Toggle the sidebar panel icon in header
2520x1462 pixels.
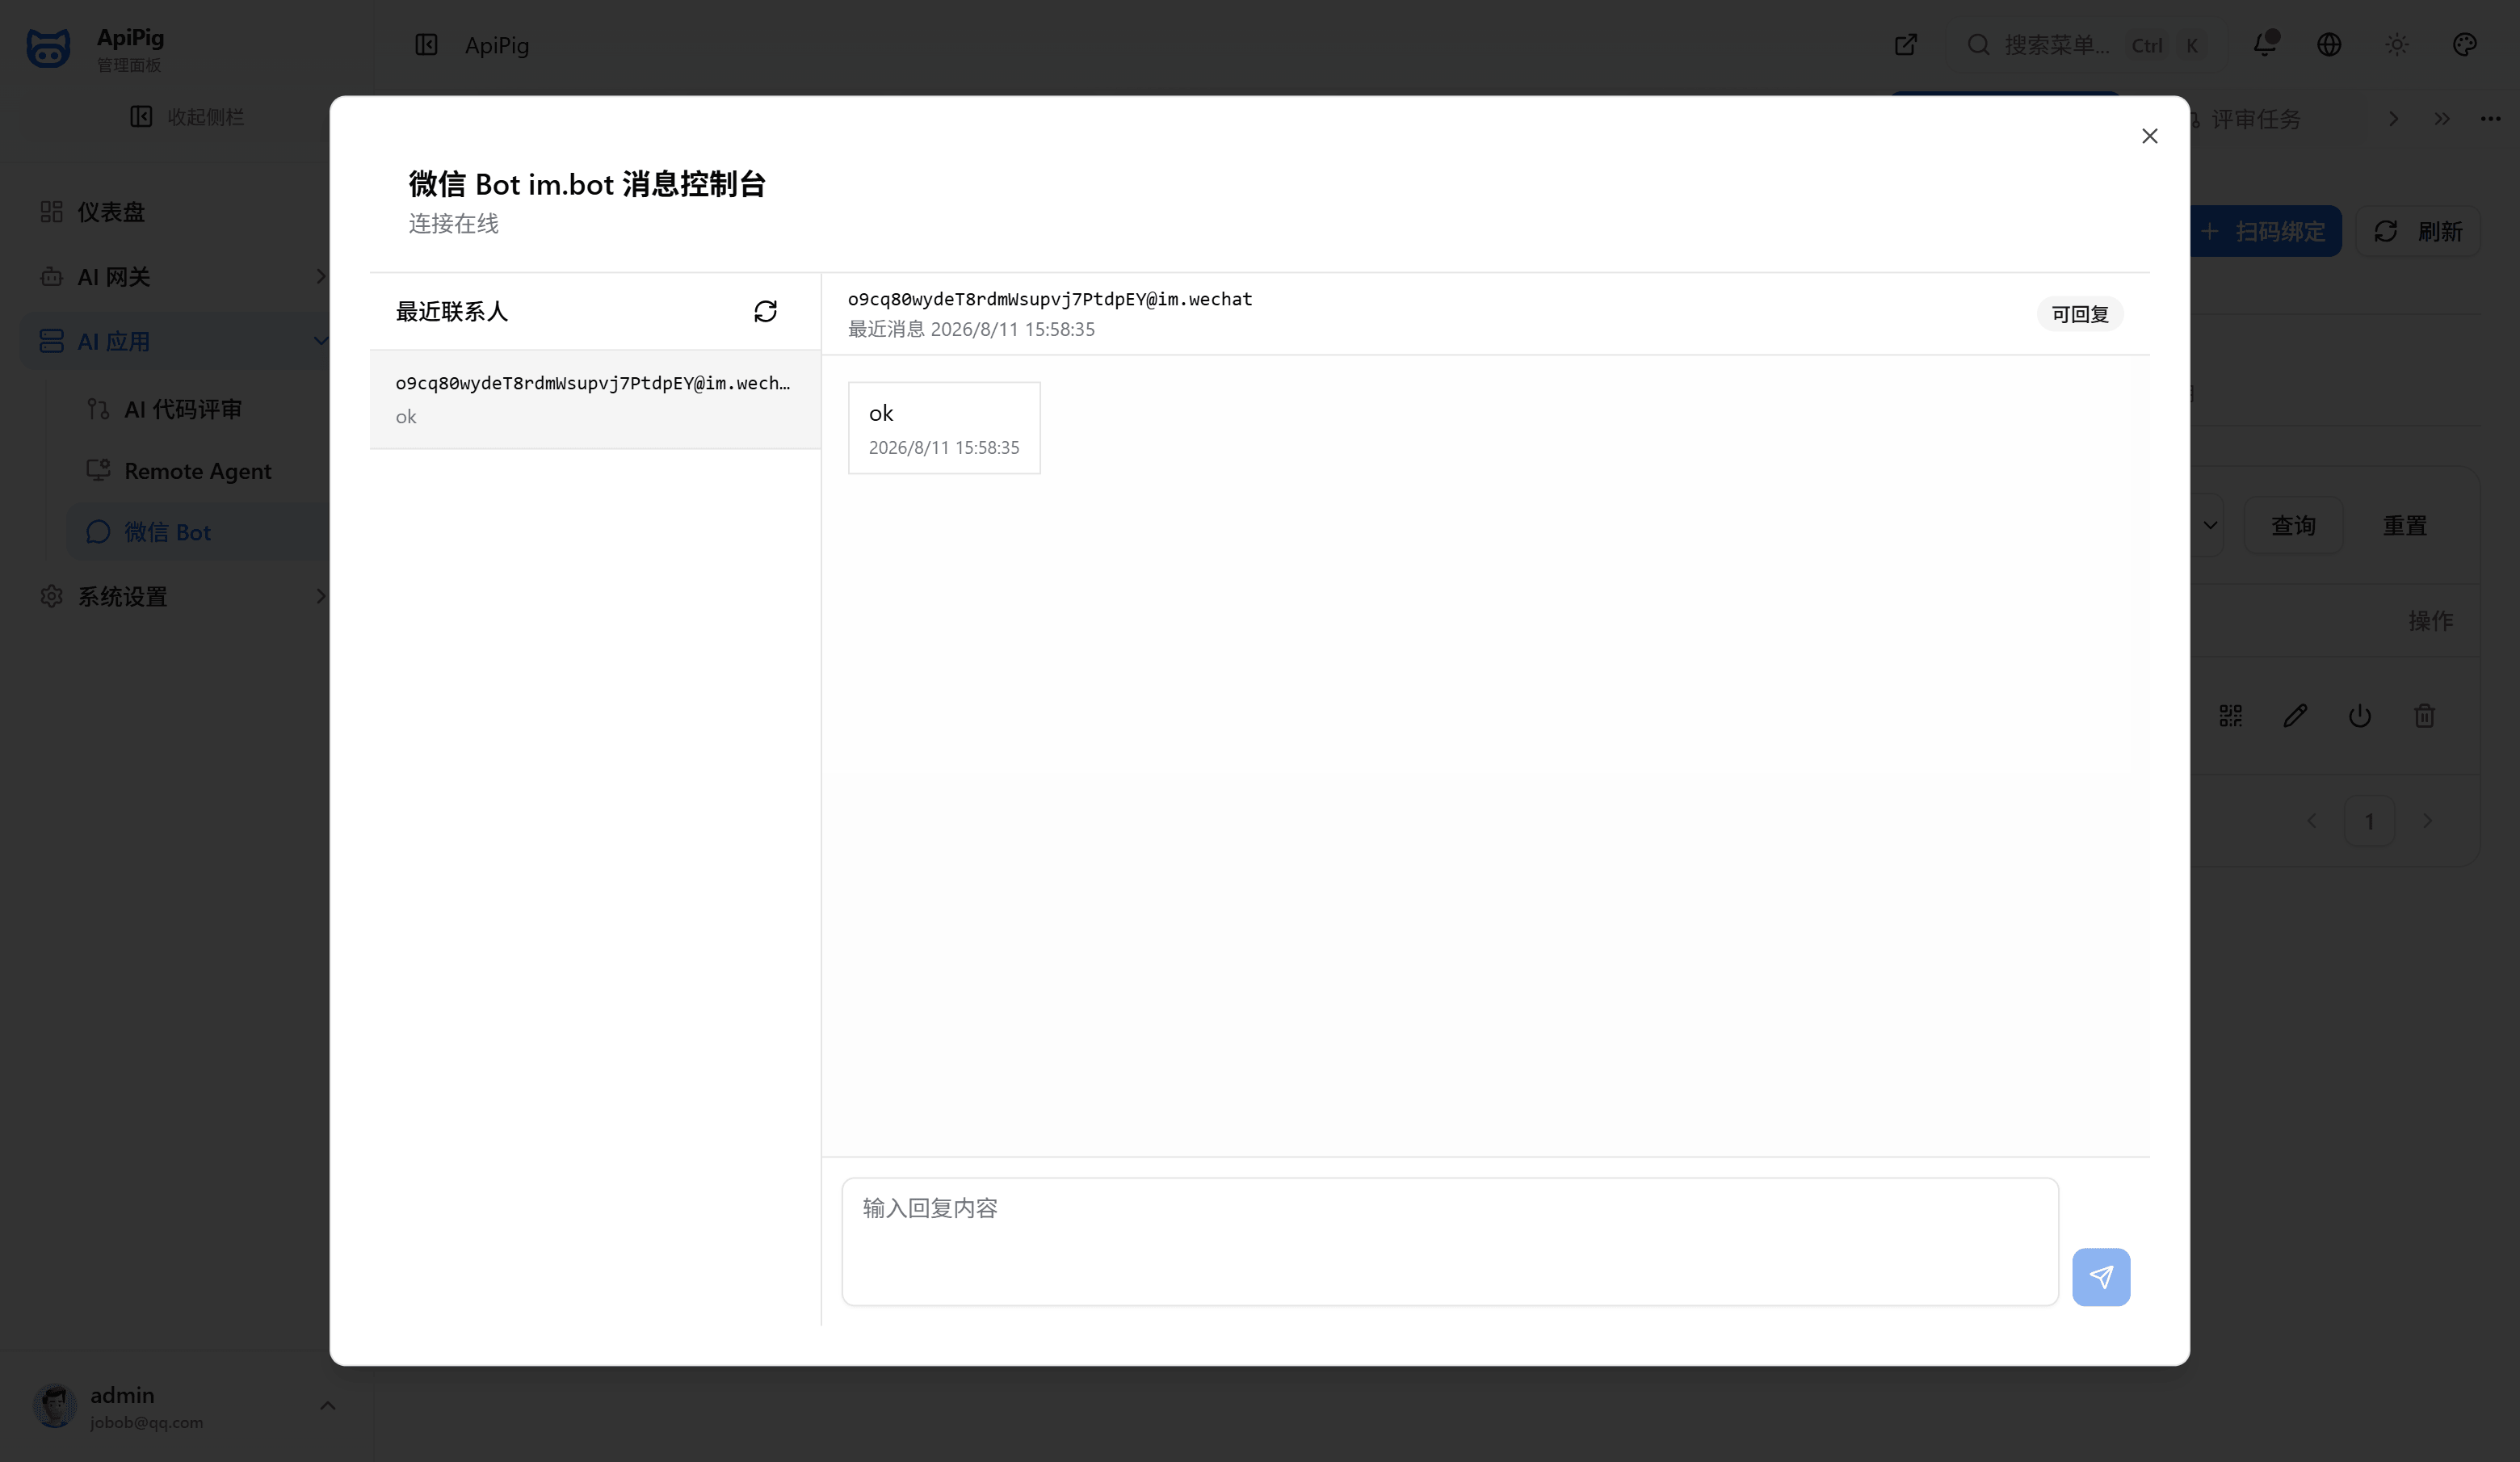click(x=426, y=45)
